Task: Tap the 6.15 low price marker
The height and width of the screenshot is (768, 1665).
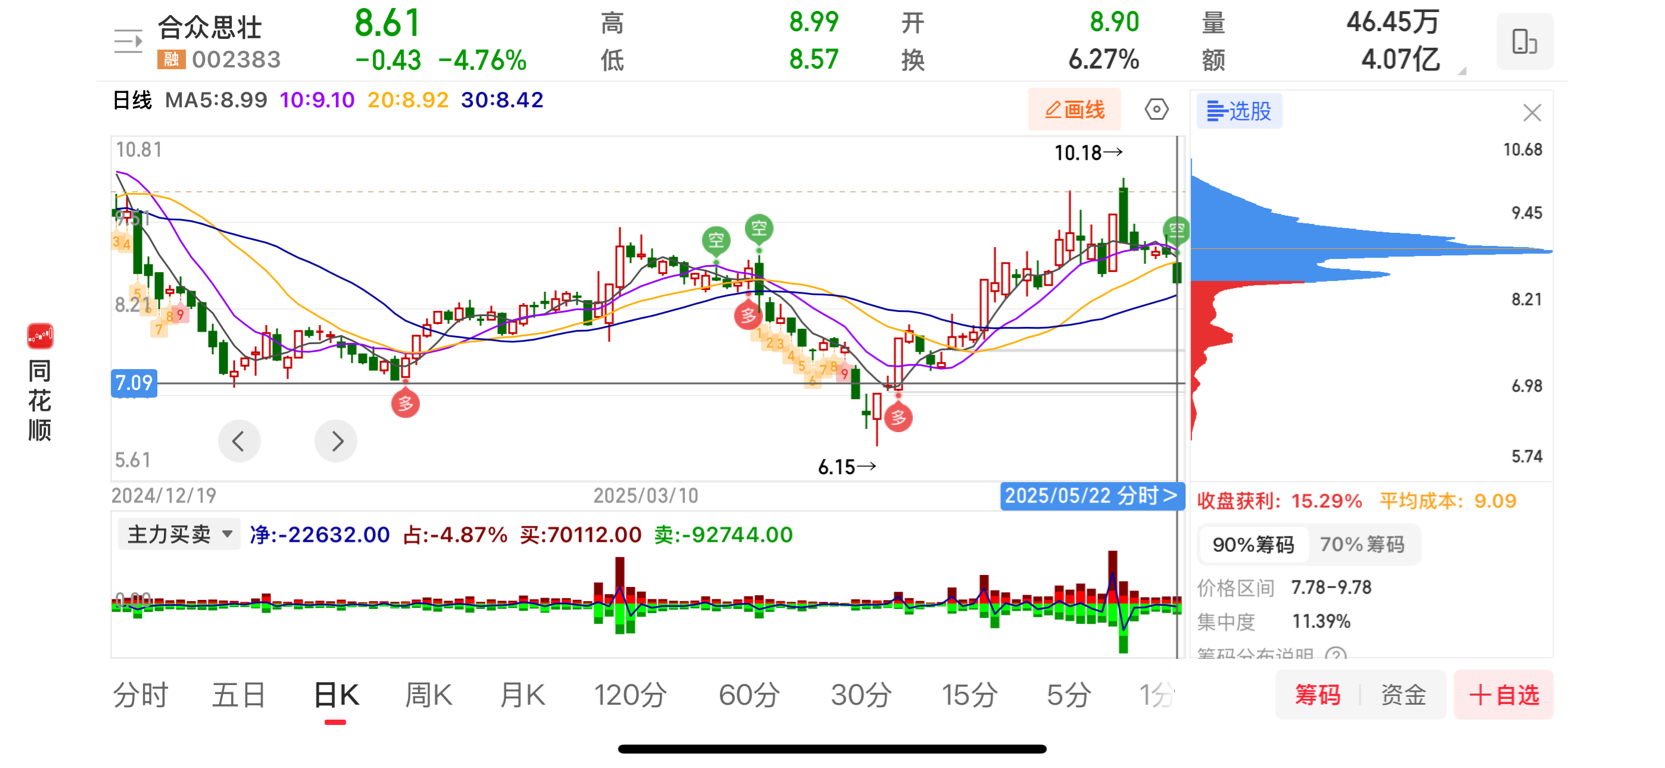Action: pos(847,467)
